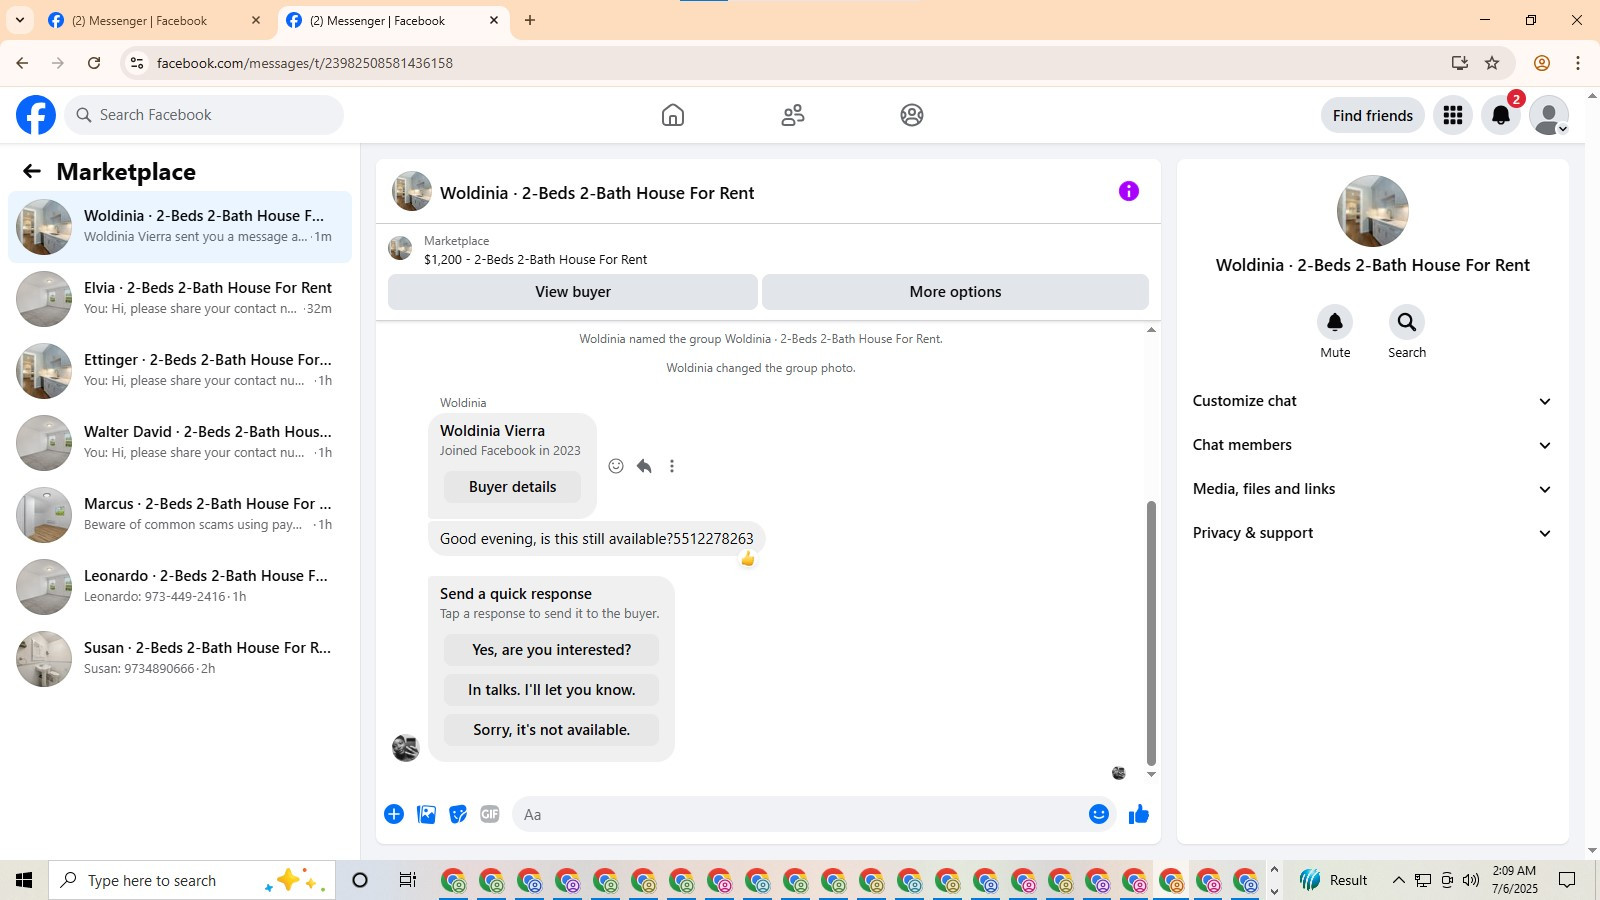Open the Facebook logo home link
1600x900 pixels.
36,115
